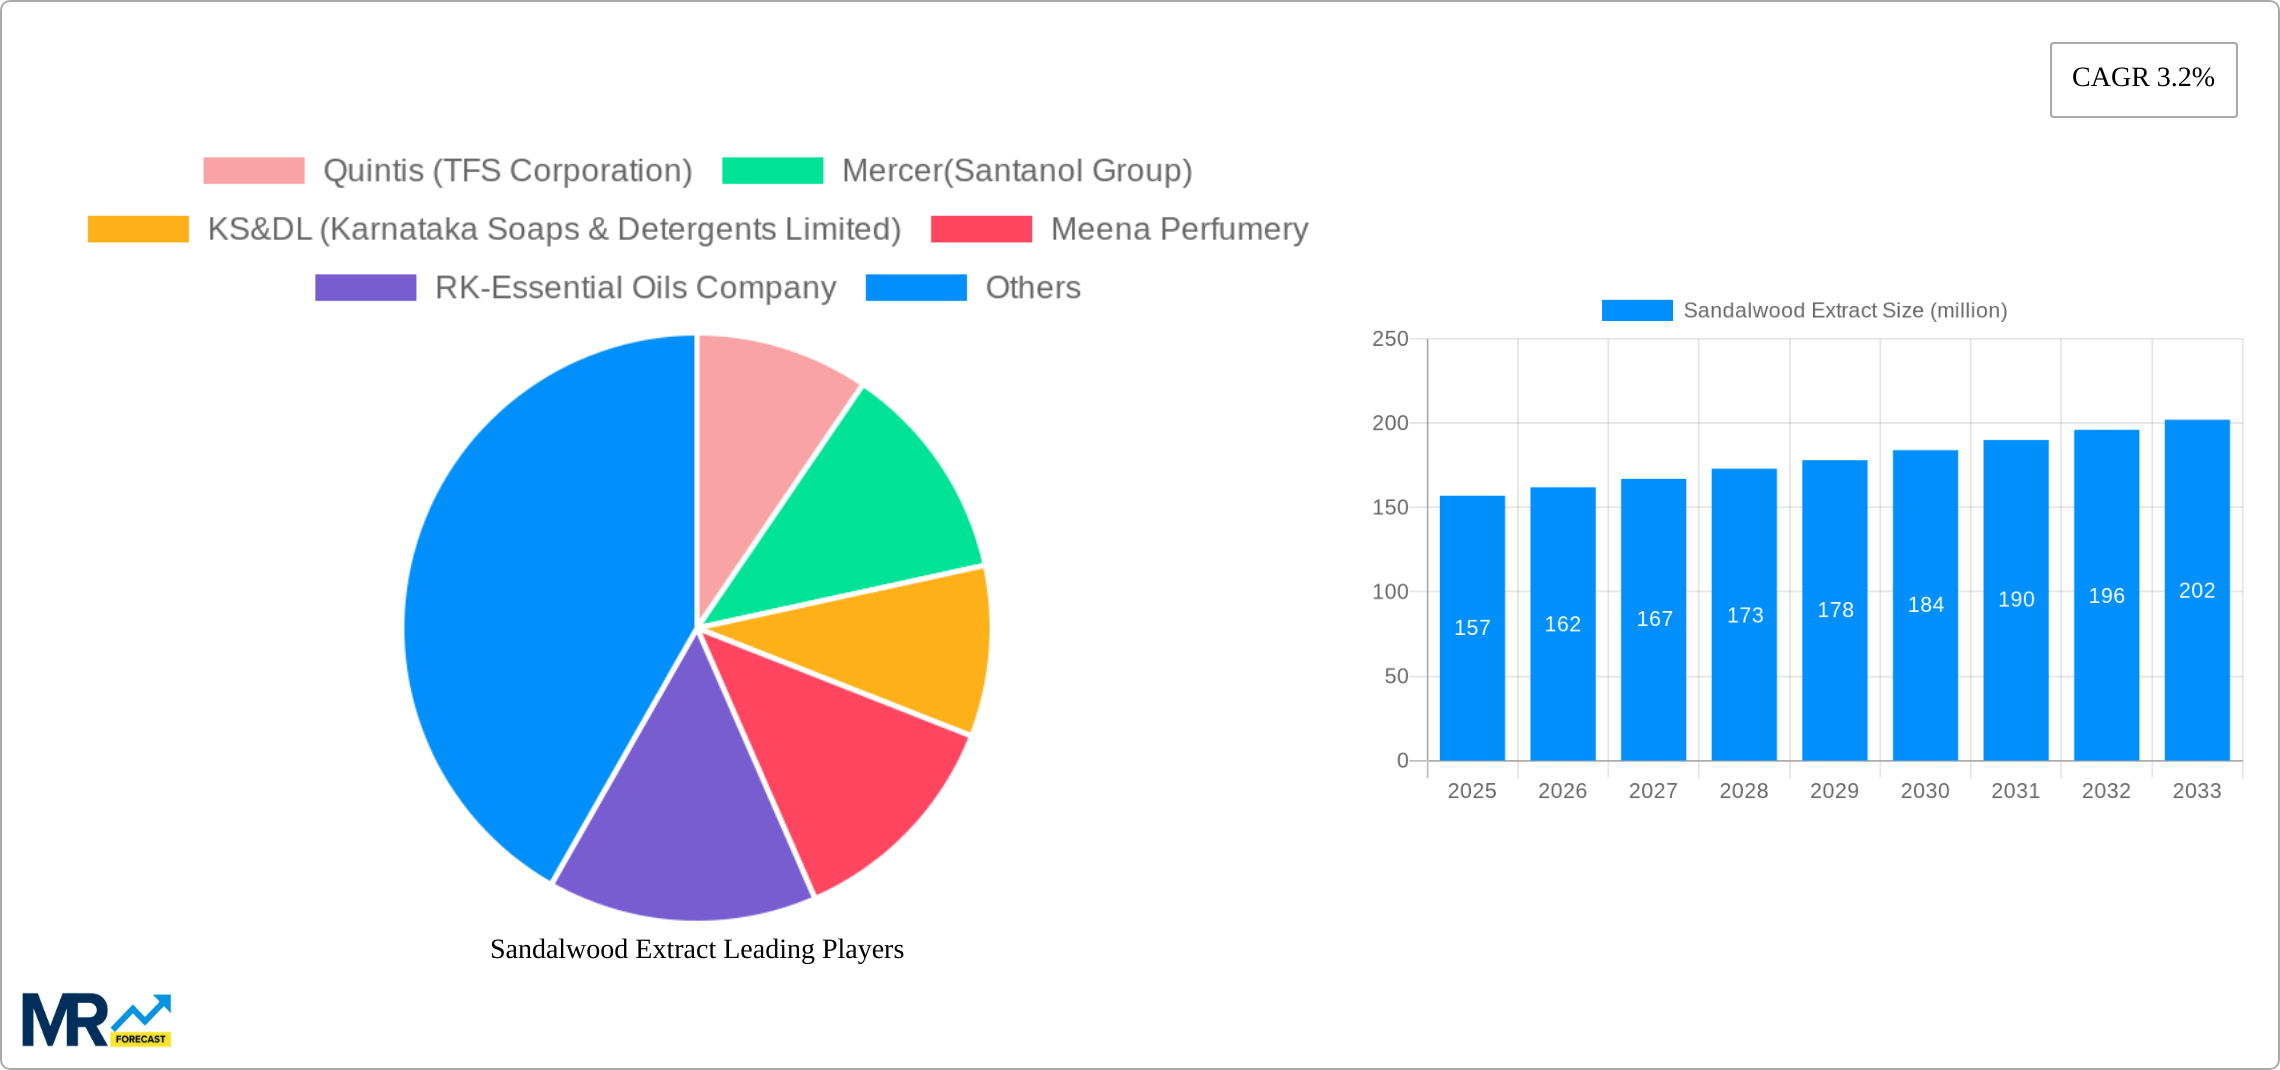Toggle Mercer(Santanol Group) legend entry
Image resolution: width=2280 pixels, height=1070 pixels.
pyautogui.click(x=1016, y=171)
